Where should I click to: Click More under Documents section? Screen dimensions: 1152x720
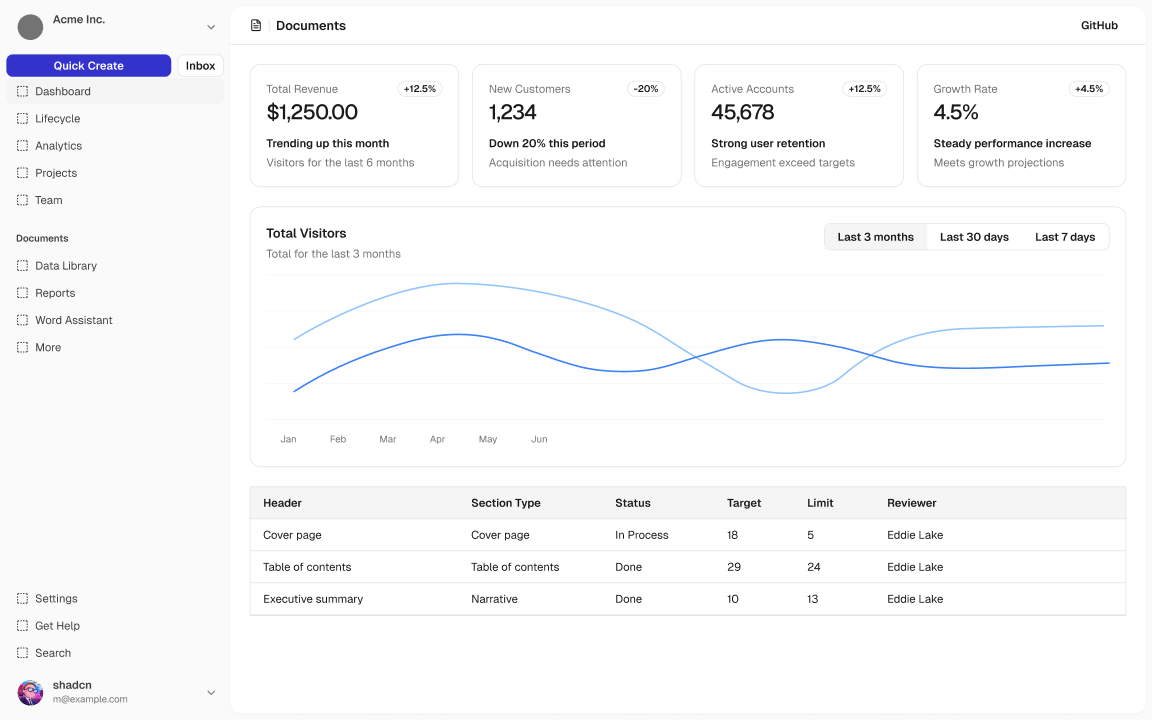(115, 347)
